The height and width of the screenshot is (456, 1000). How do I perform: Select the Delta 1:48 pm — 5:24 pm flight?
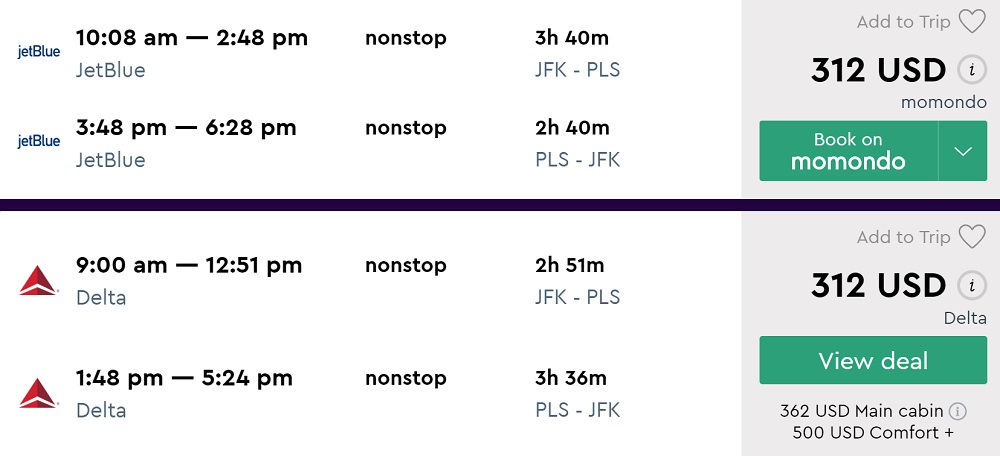(184, 378)
